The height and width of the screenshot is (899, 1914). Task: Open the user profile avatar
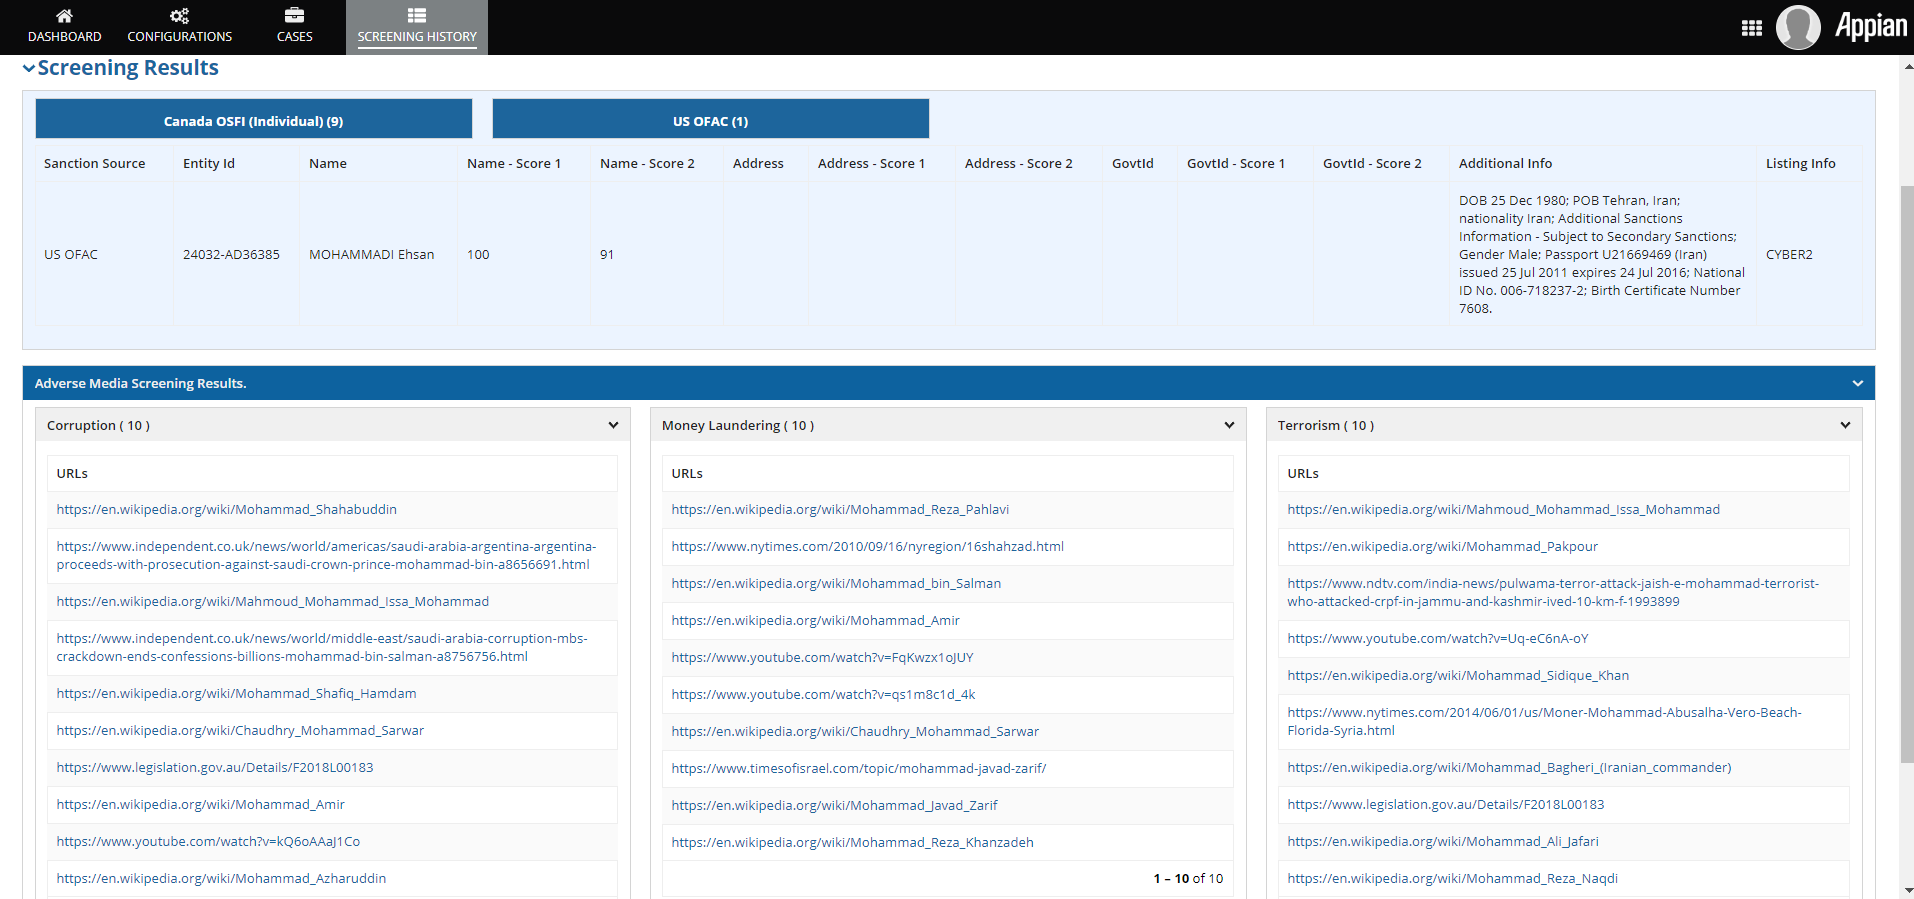click(1798, 27)
